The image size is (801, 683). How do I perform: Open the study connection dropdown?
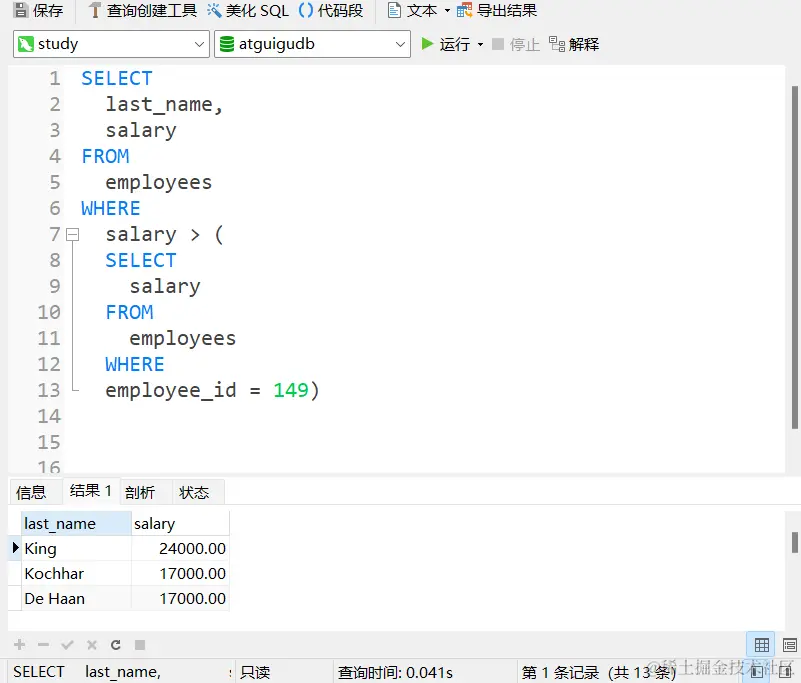pyautogui.click(x=200, y=44)
